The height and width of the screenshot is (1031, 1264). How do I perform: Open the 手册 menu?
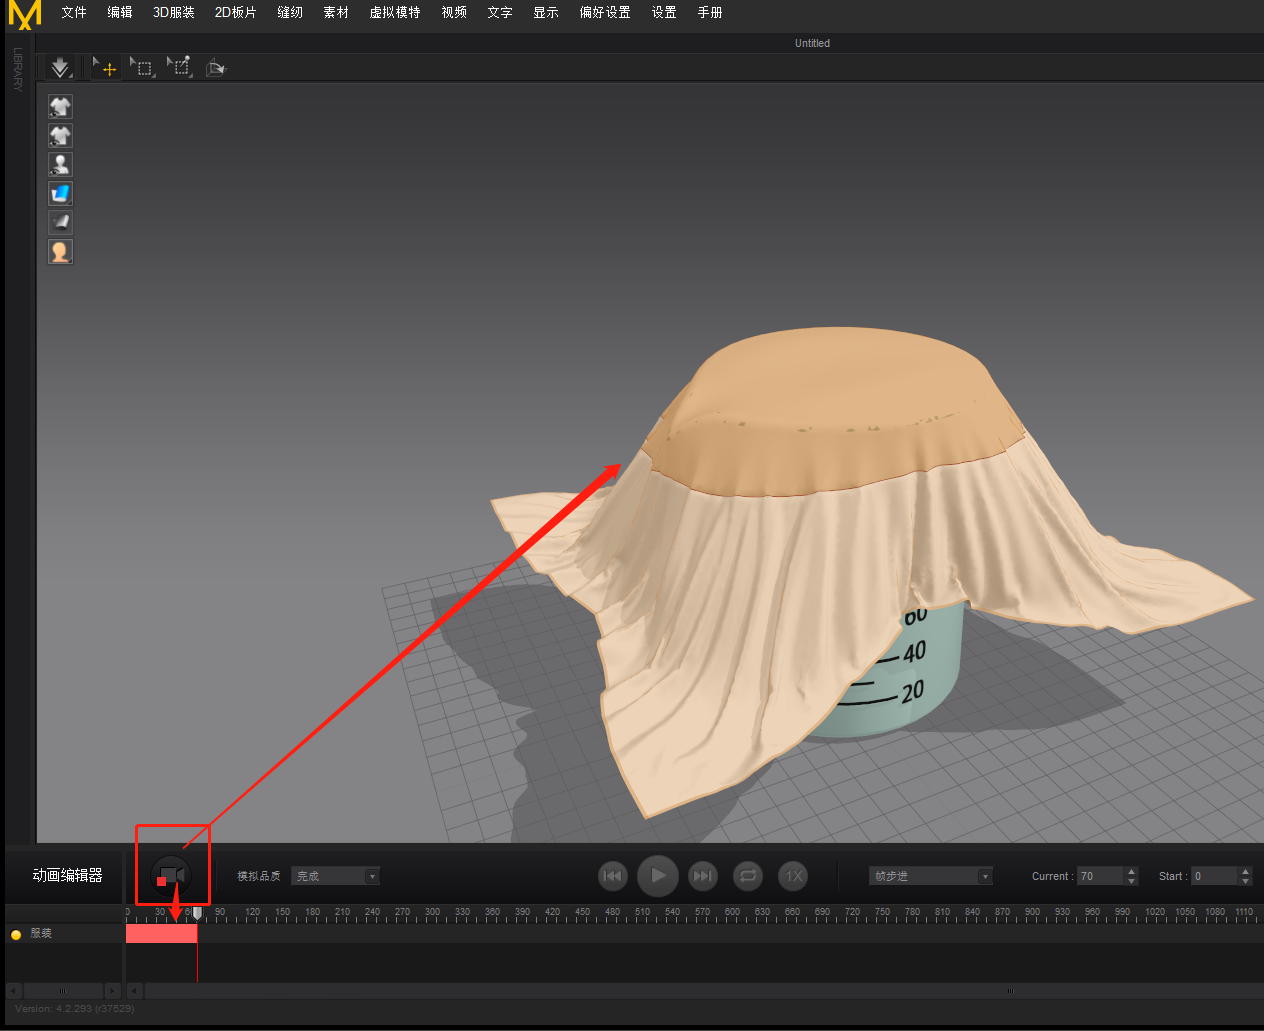tap(710, 12)
